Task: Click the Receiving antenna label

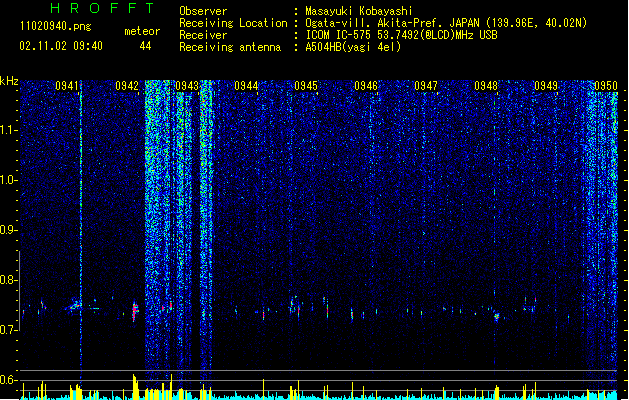Action: tap(230, 47)
